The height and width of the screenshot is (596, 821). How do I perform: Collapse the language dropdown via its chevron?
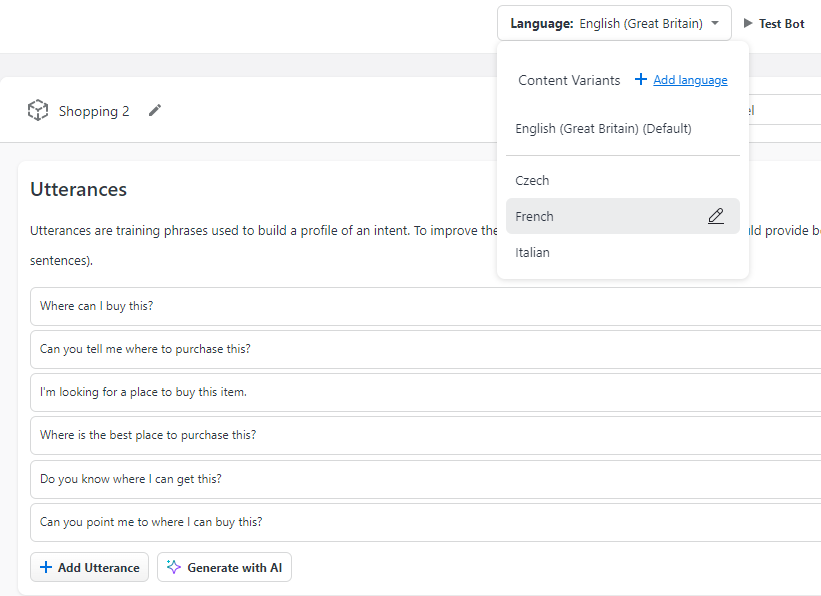tap(714, 22)
